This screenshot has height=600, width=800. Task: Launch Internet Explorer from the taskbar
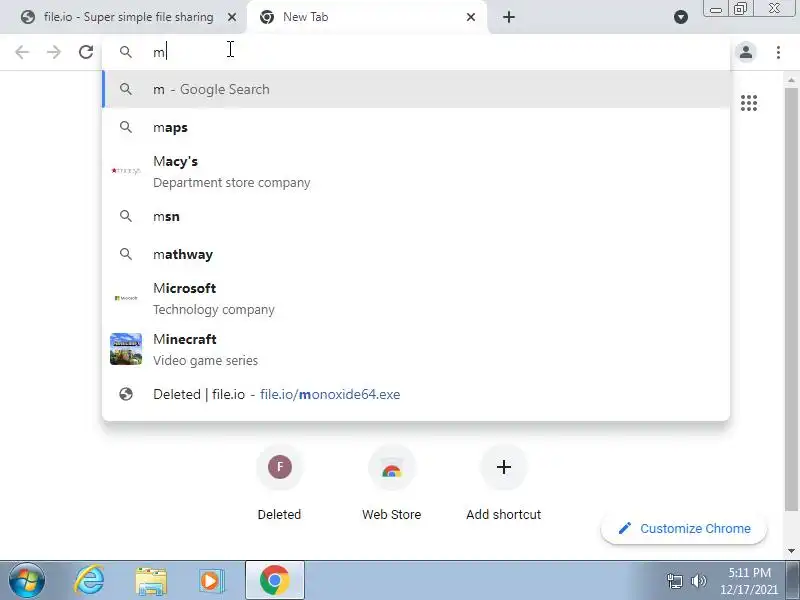tap(89, 581)
